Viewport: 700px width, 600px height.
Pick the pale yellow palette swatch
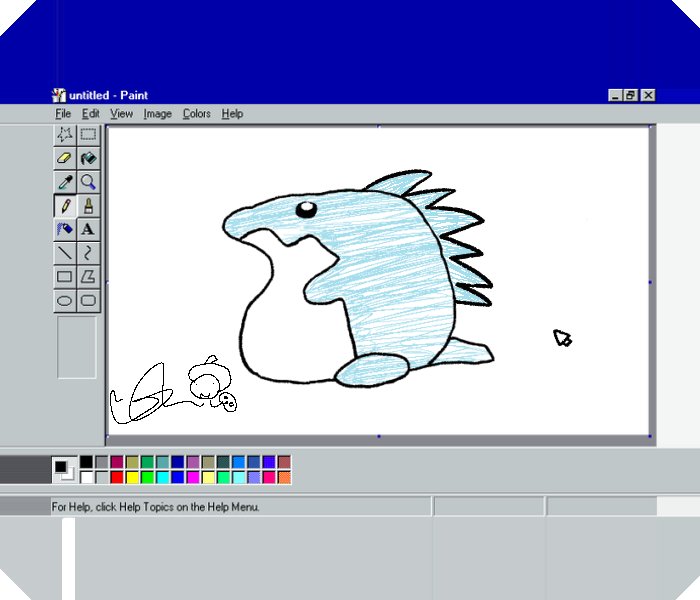208,477
